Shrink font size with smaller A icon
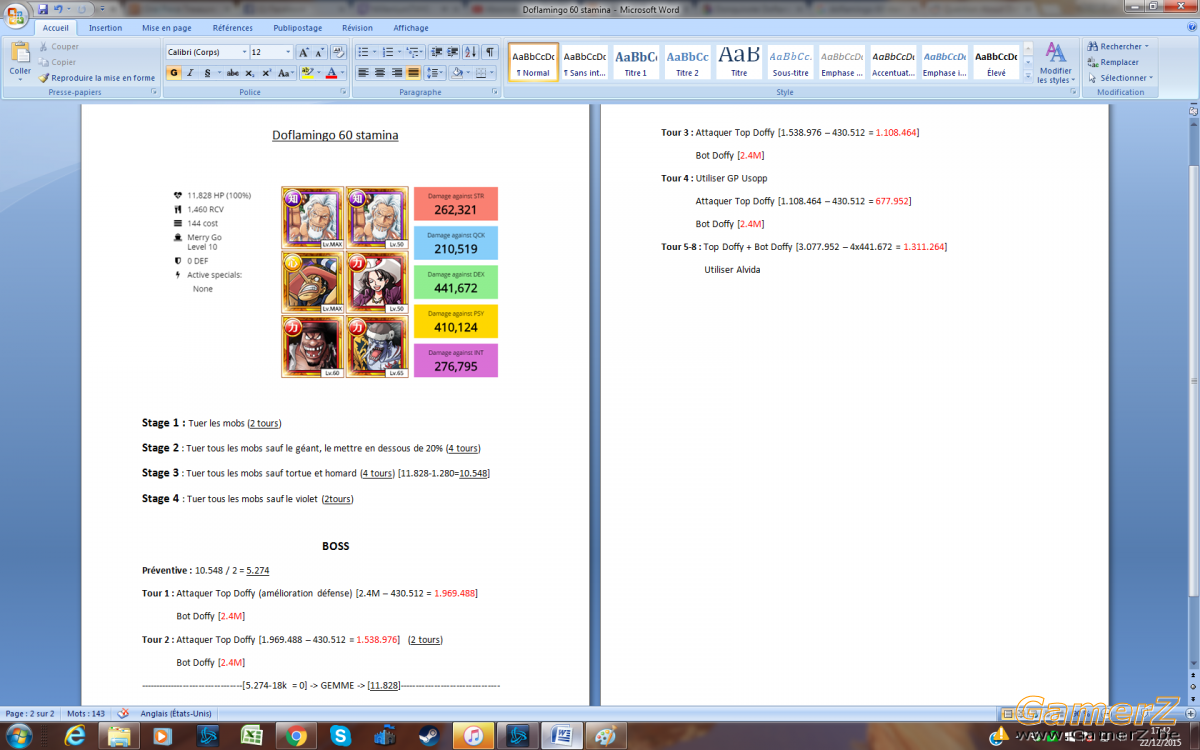 [x=320, y=52]
